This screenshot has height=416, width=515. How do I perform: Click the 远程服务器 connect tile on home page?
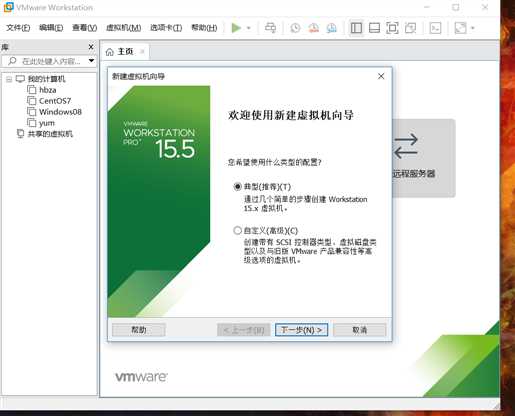[424, 158]
